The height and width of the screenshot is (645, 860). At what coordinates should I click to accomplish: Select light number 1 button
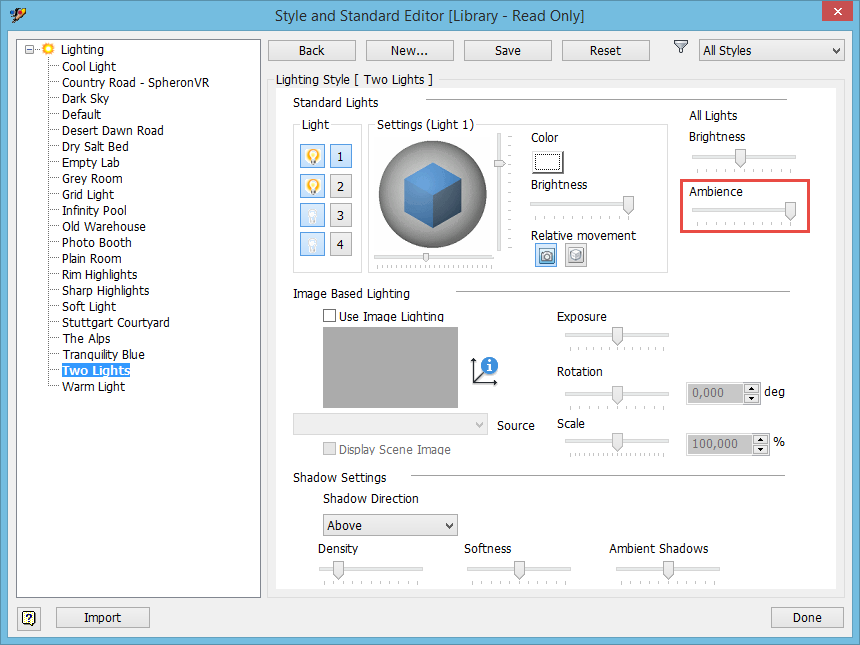341,156
